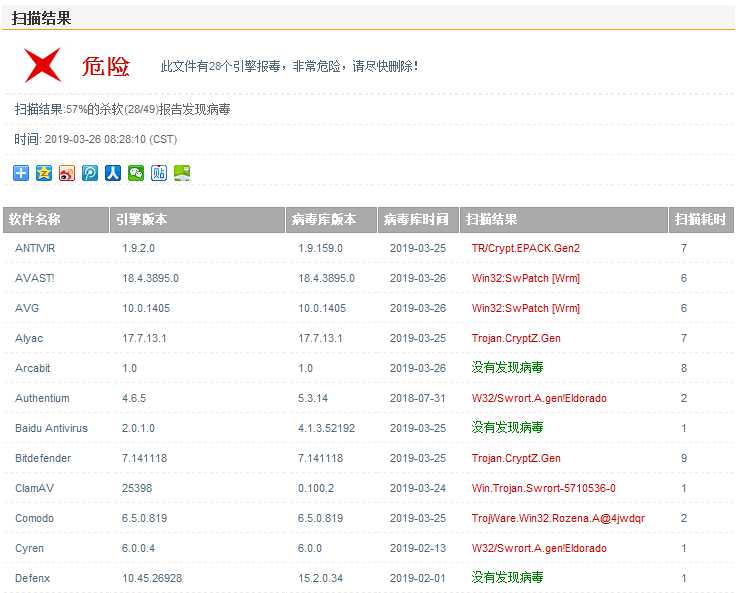Click Defenx 没有发现病毒 result
Viewport: 752px width, 593px height.
[x=507, y=577]
